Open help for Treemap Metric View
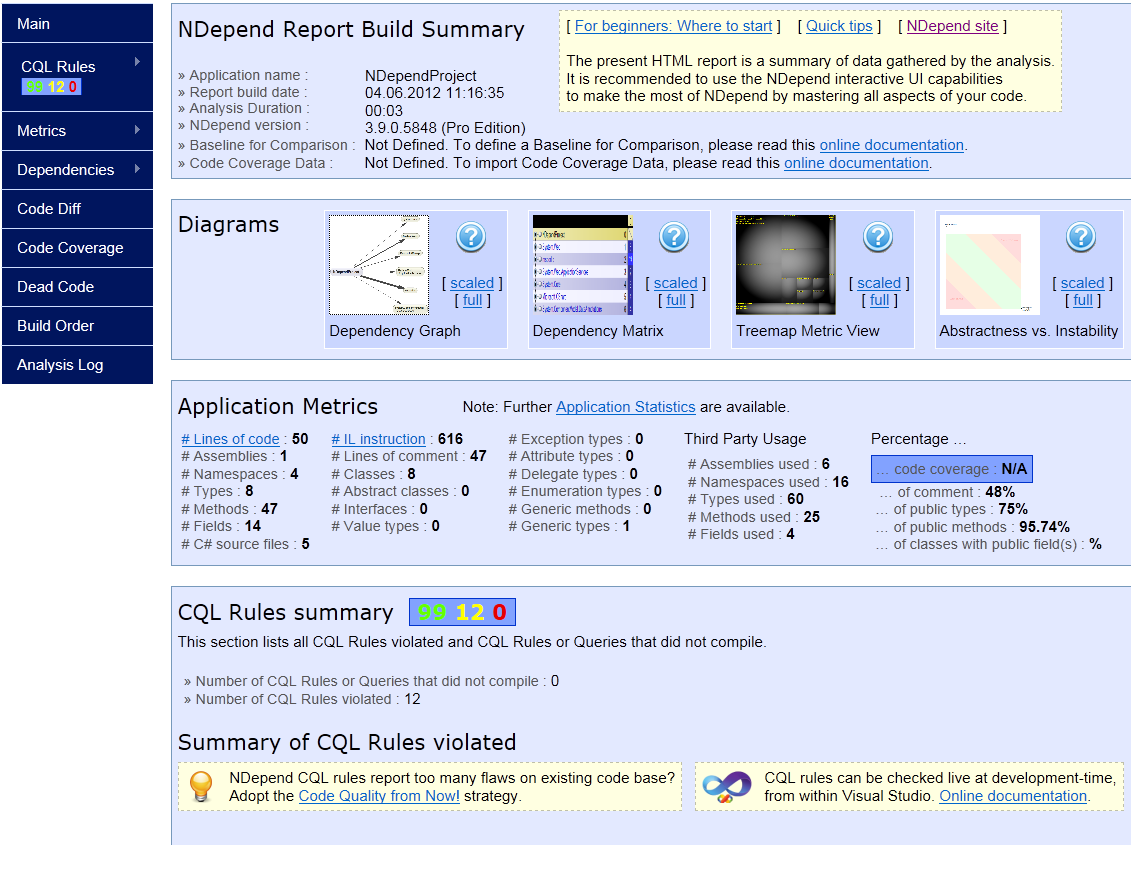 [x=878, y=237]
